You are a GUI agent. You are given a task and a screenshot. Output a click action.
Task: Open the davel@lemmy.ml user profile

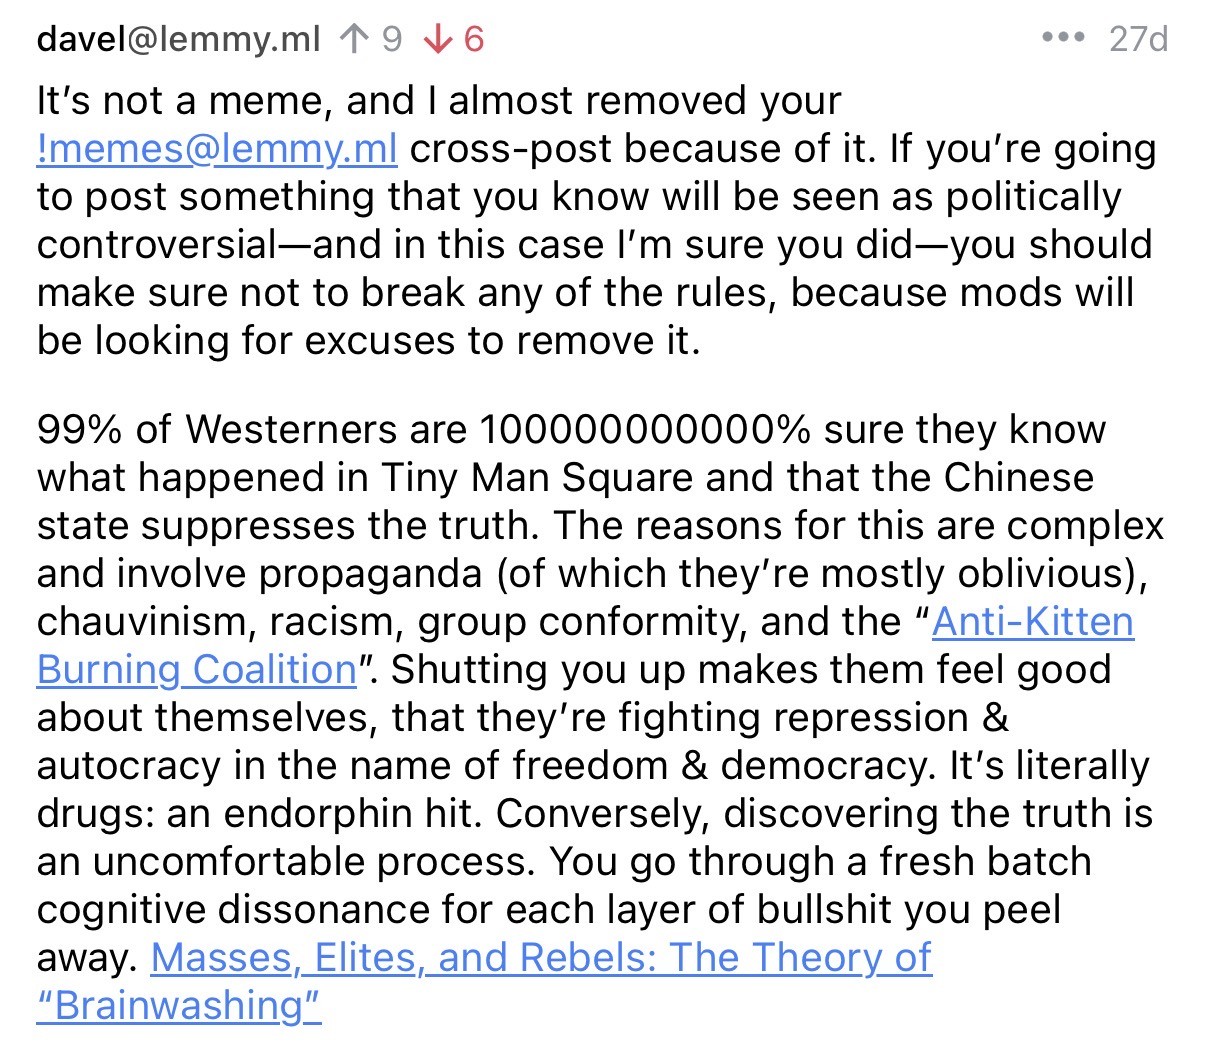point(178,39)
